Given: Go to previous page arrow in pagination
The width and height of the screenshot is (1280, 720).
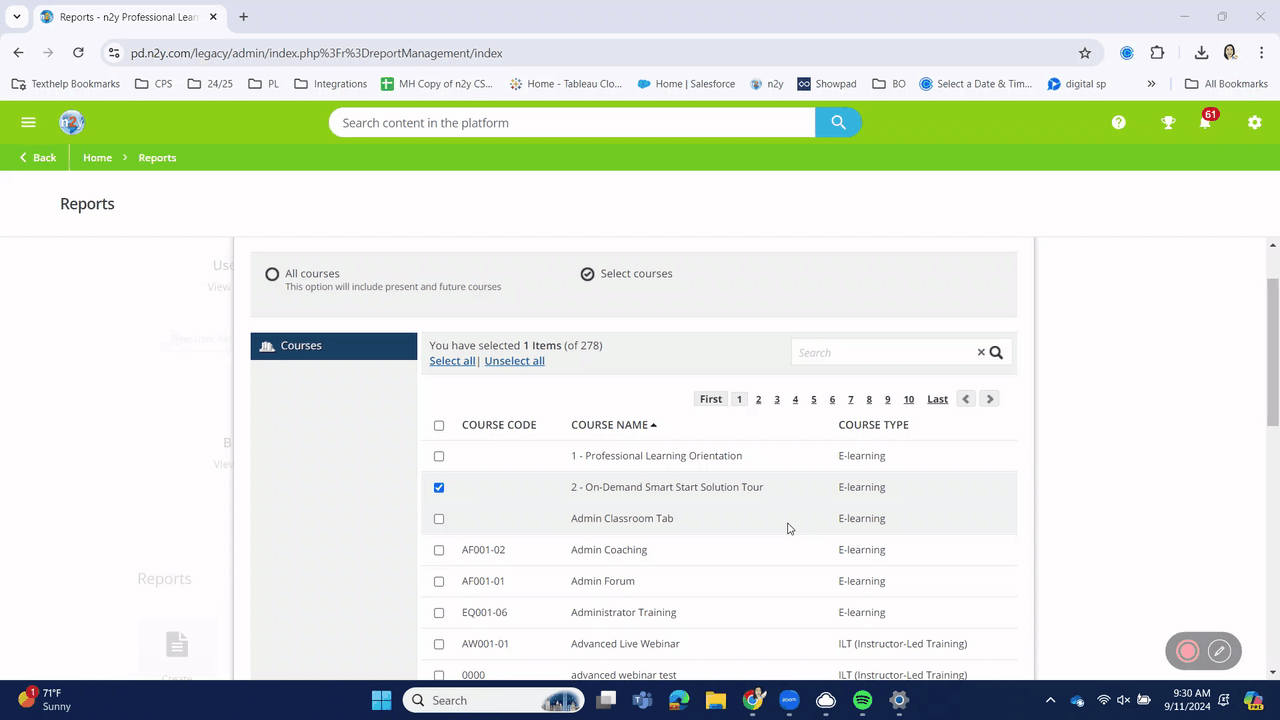Looking at the screenshot, I should [x=965, y=399].
